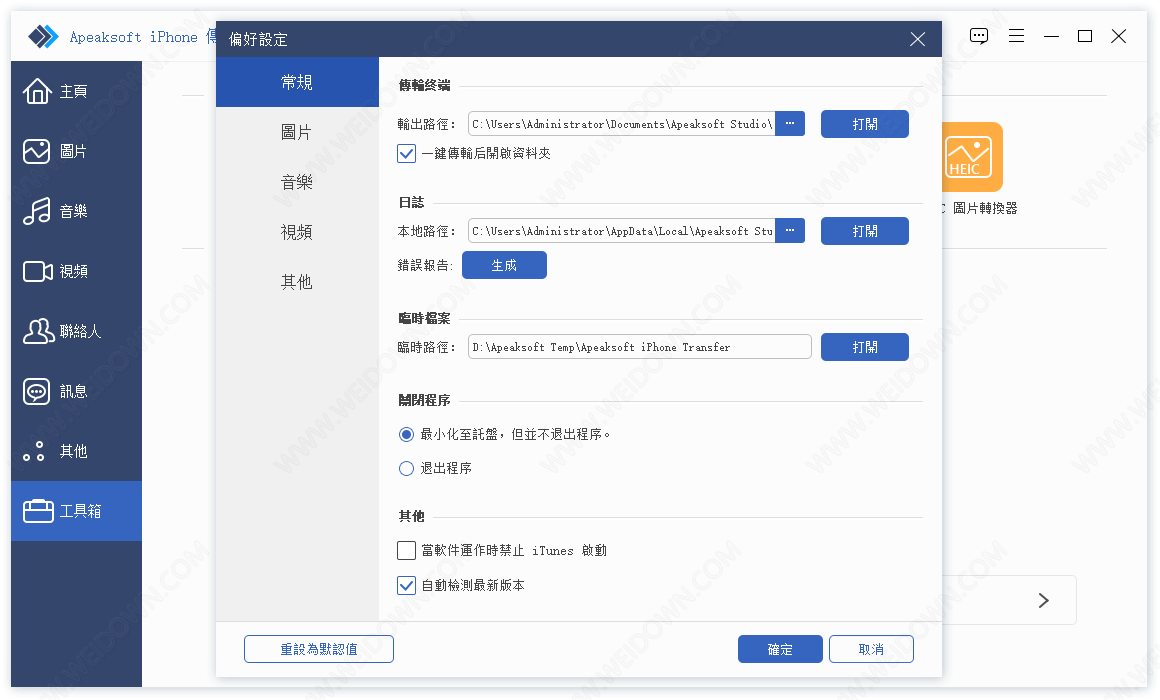Switch to the 其他 preferences tab

click(x=297, y=282)
